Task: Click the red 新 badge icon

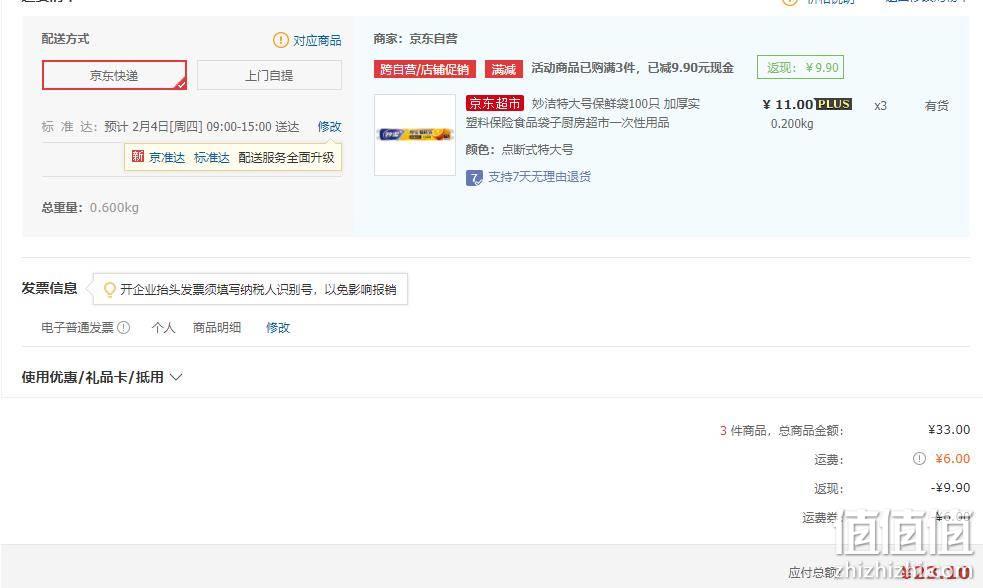Action: [138, 156]
